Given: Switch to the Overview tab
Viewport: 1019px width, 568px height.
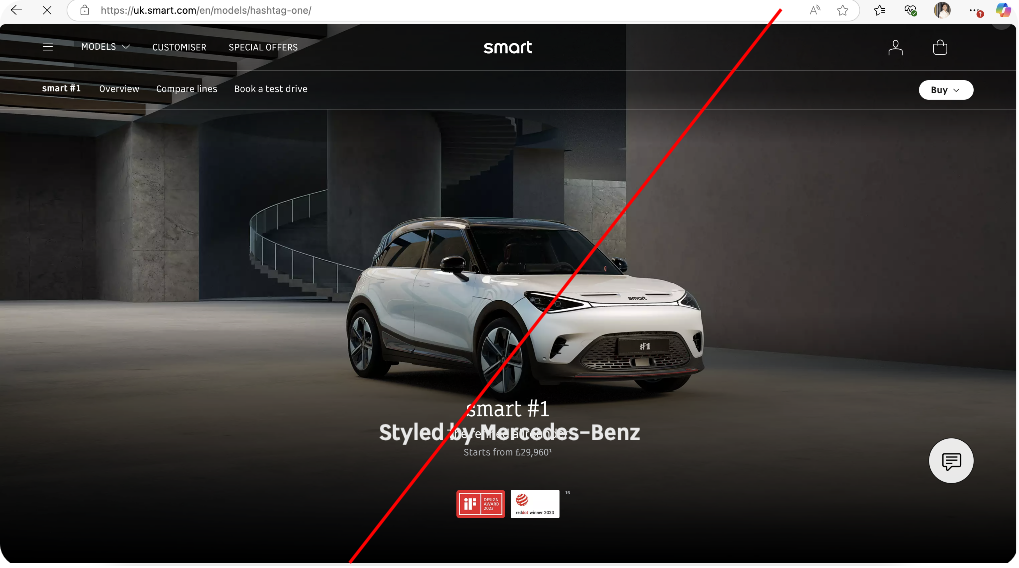Looking at the screenshot, I should point(119,89).
